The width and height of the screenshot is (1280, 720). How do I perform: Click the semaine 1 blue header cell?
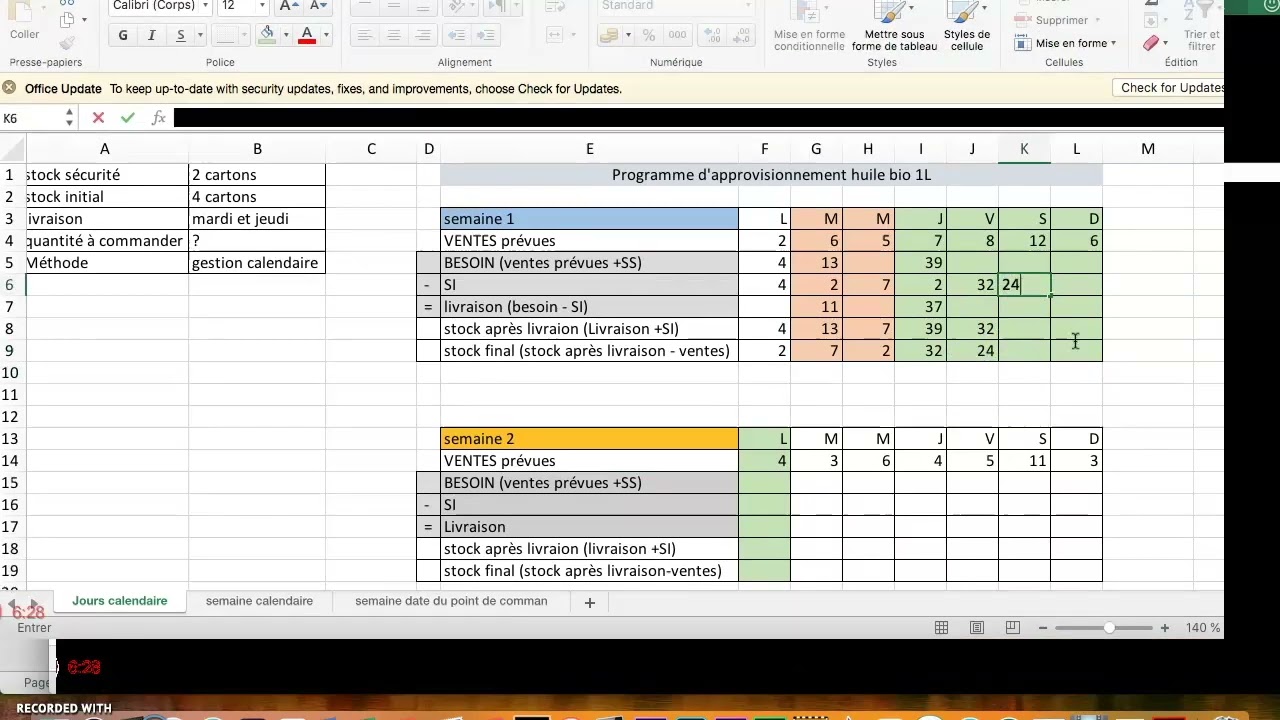point(589,219)
